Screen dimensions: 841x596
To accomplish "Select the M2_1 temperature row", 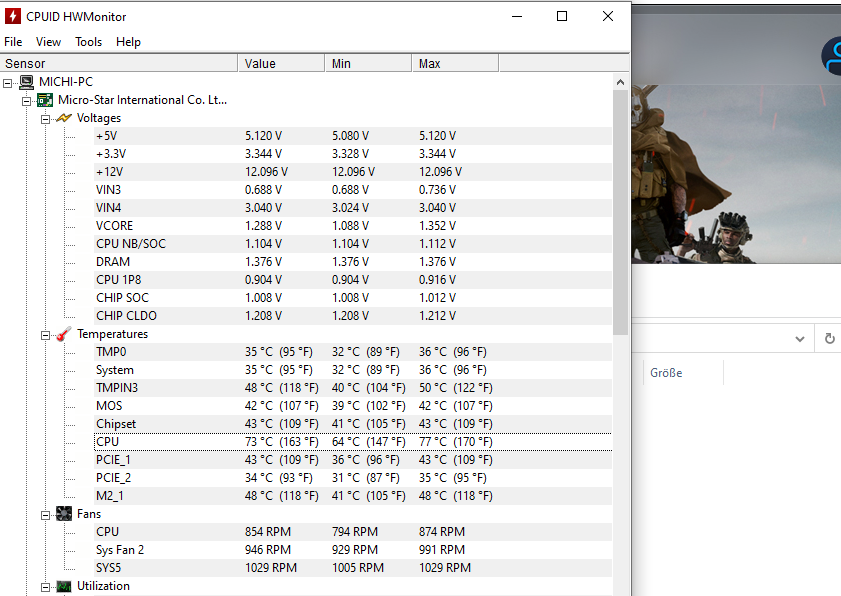I will [x=353, y=496].
